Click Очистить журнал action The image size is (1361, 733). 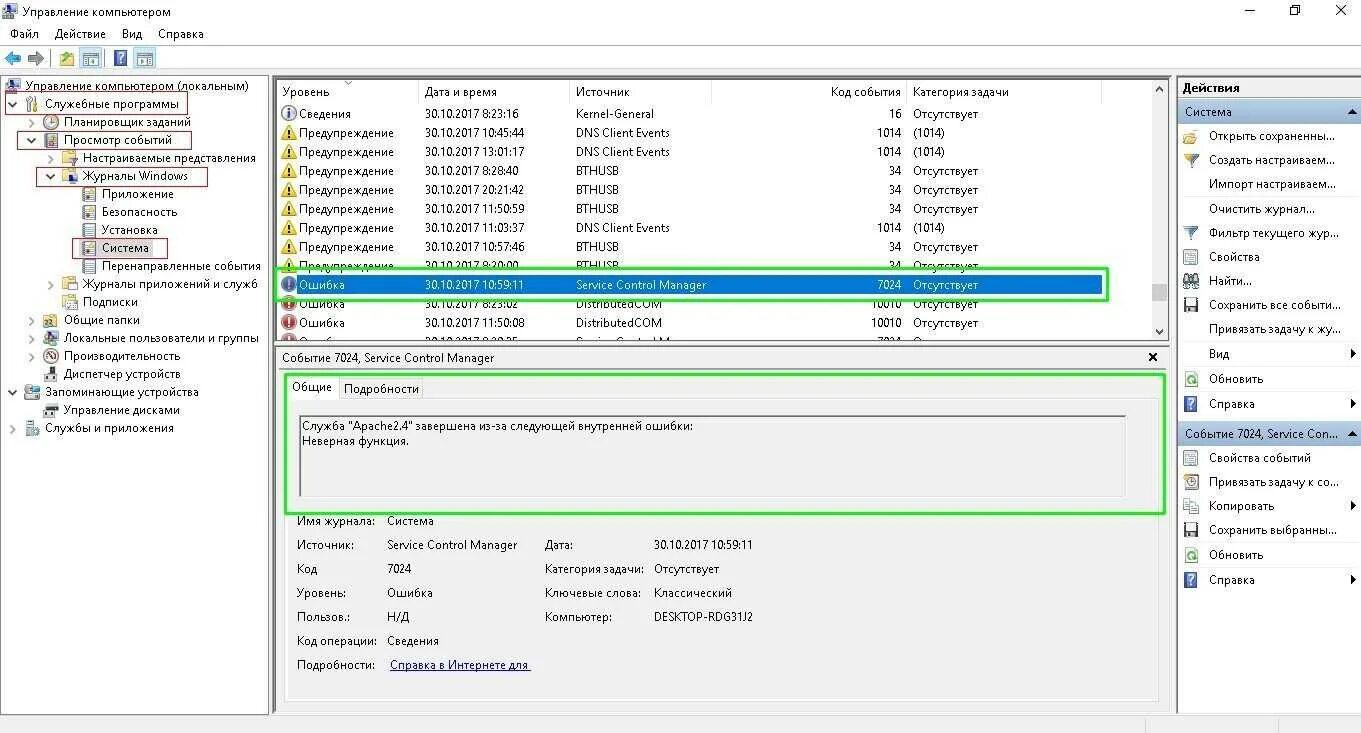[x=1262, y=209]
